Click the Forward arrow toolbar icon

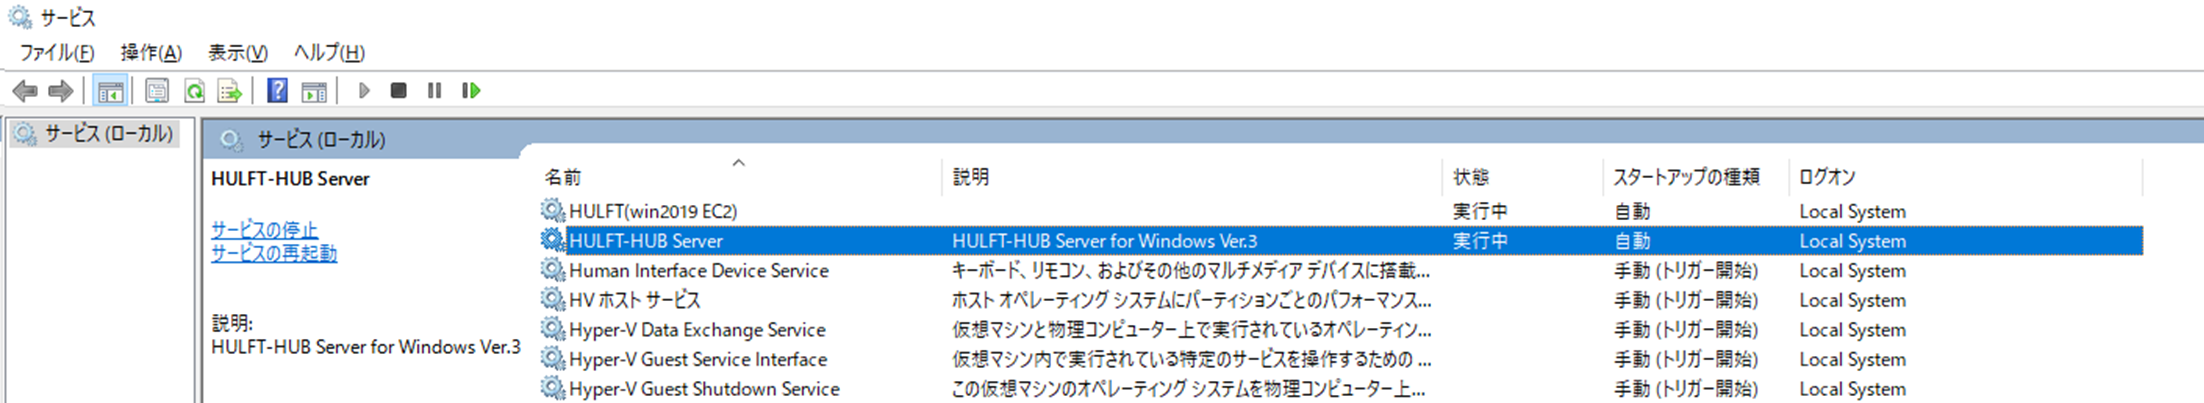61,91
